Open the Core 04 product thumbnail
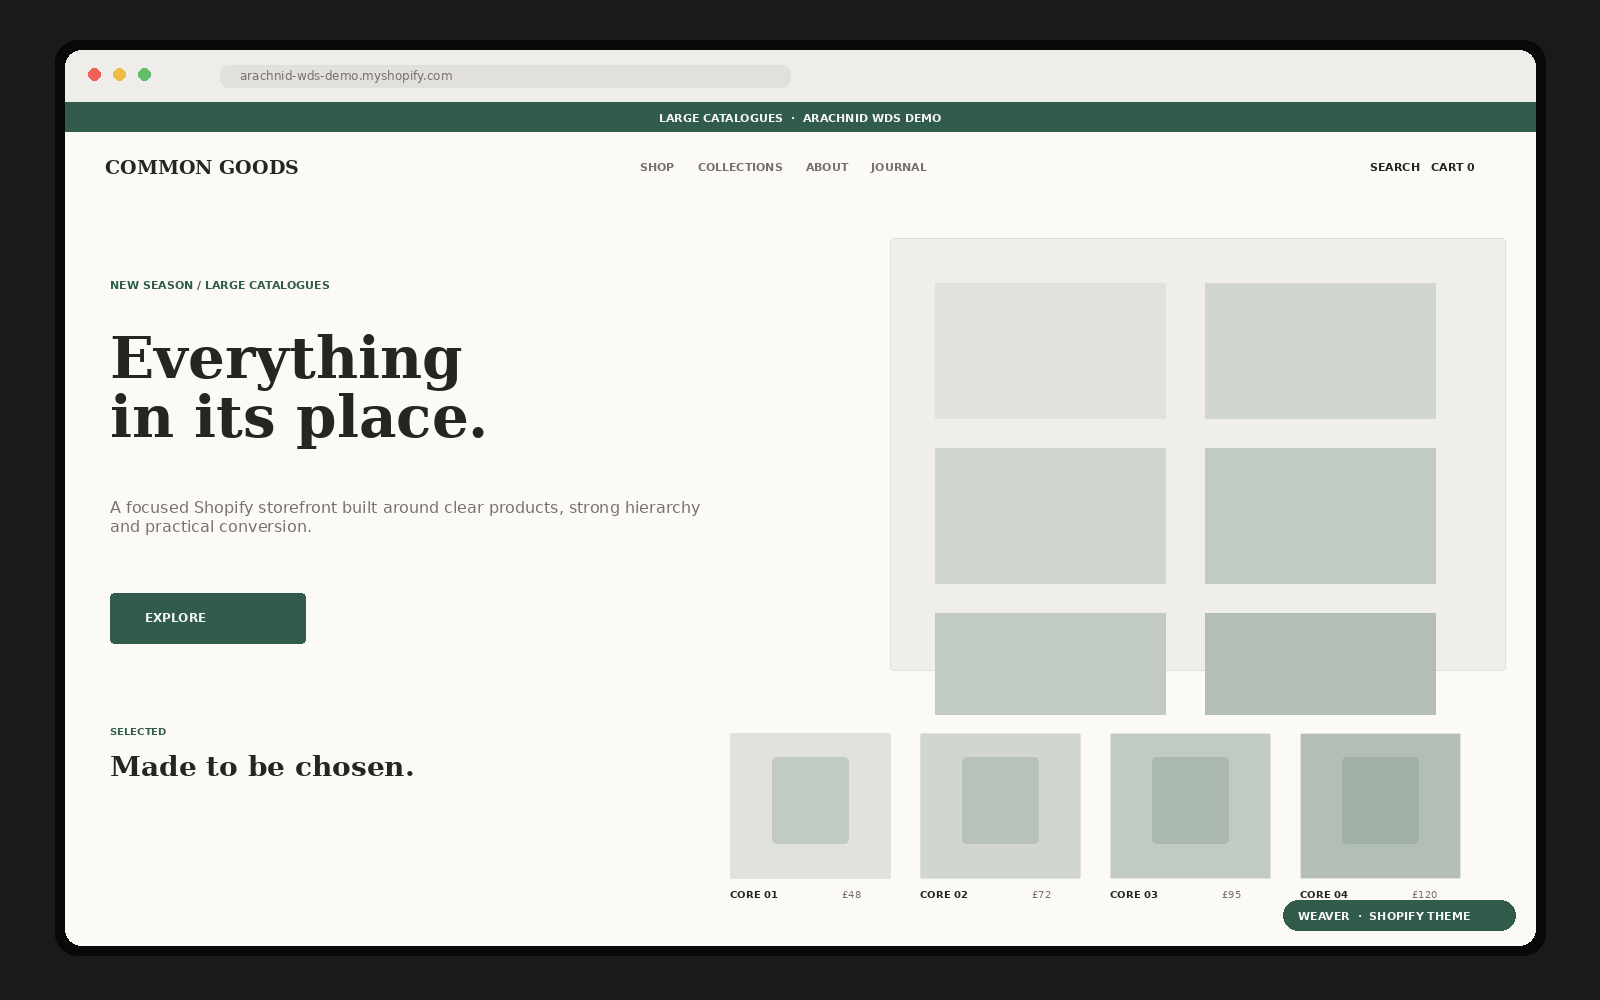The width and height of the screenshot is (1600, 1000). pyautogui.click(x=1380, y=806)
